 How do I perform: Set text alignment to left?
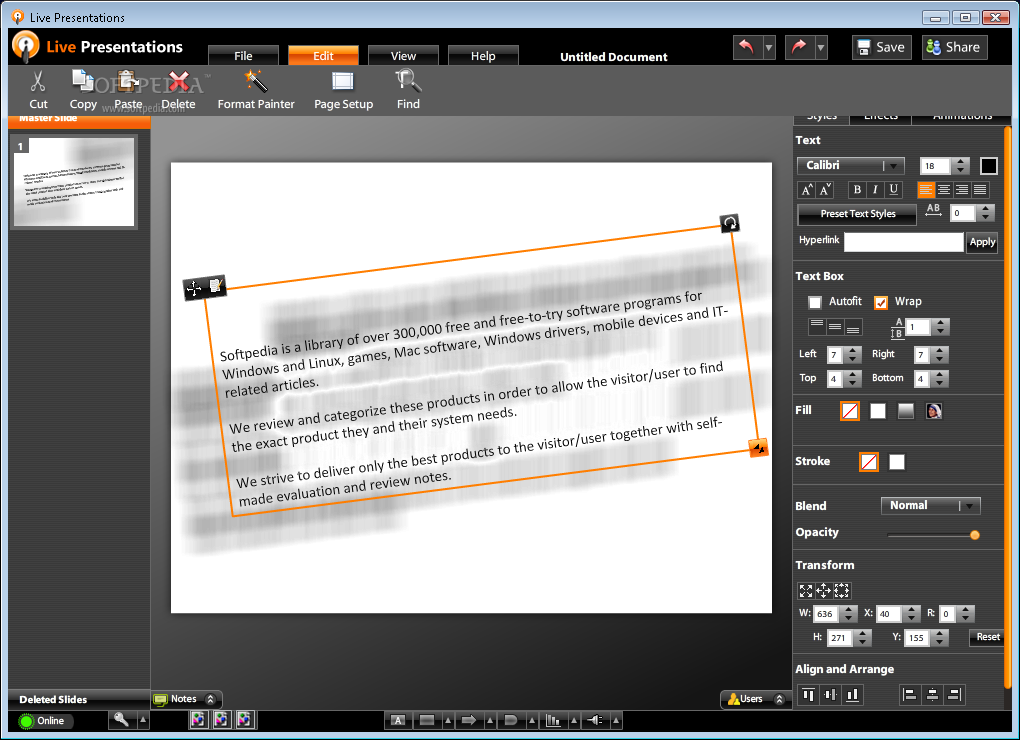coord(926,190)
